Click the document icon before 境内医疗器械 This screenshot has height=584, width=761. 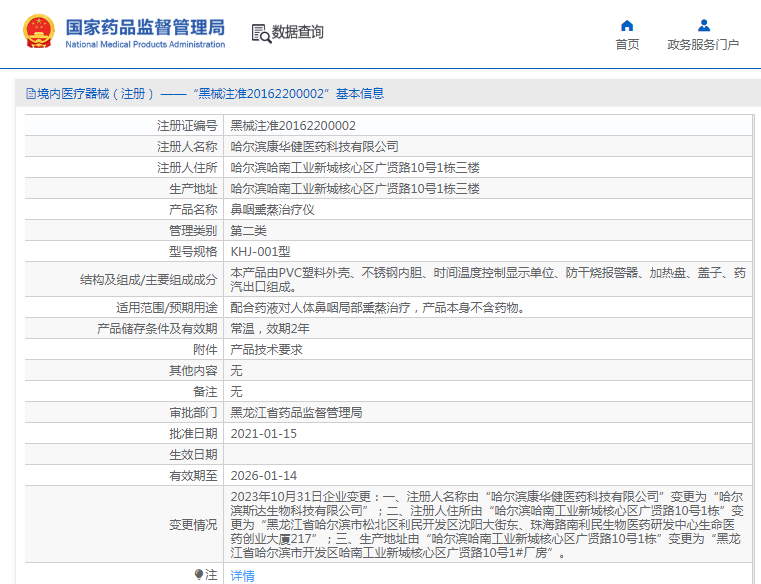[31, 94]
